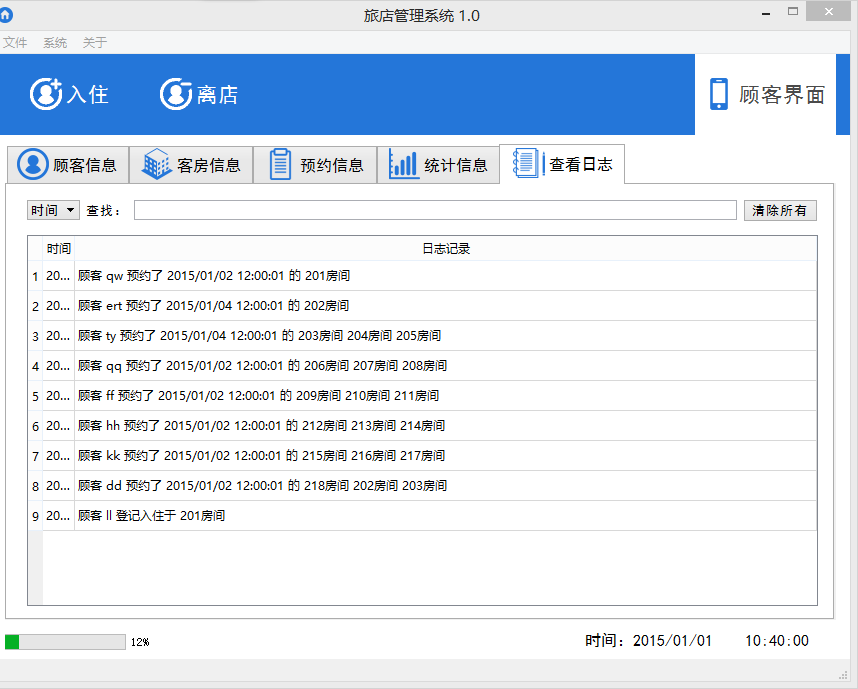Click the 12% progress label
This screenshot has width=858, height=689.
coord(140,642)
